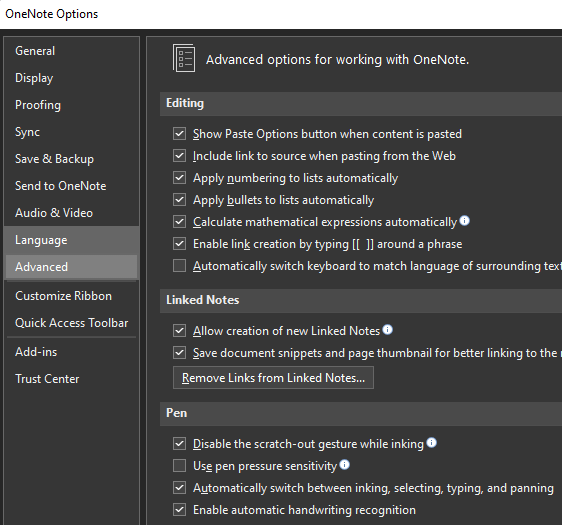The width and height of the screenshot is (562, 525).
Task: Show info tip for Allow creation of Linked Notes
Action: (x=387, y=329)
